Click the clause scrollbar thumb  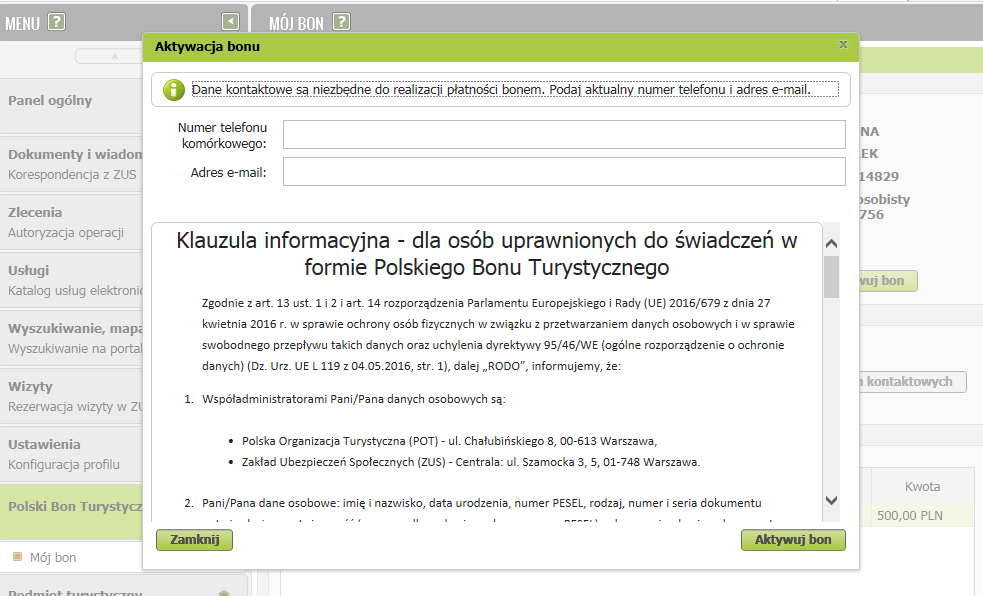831,277
